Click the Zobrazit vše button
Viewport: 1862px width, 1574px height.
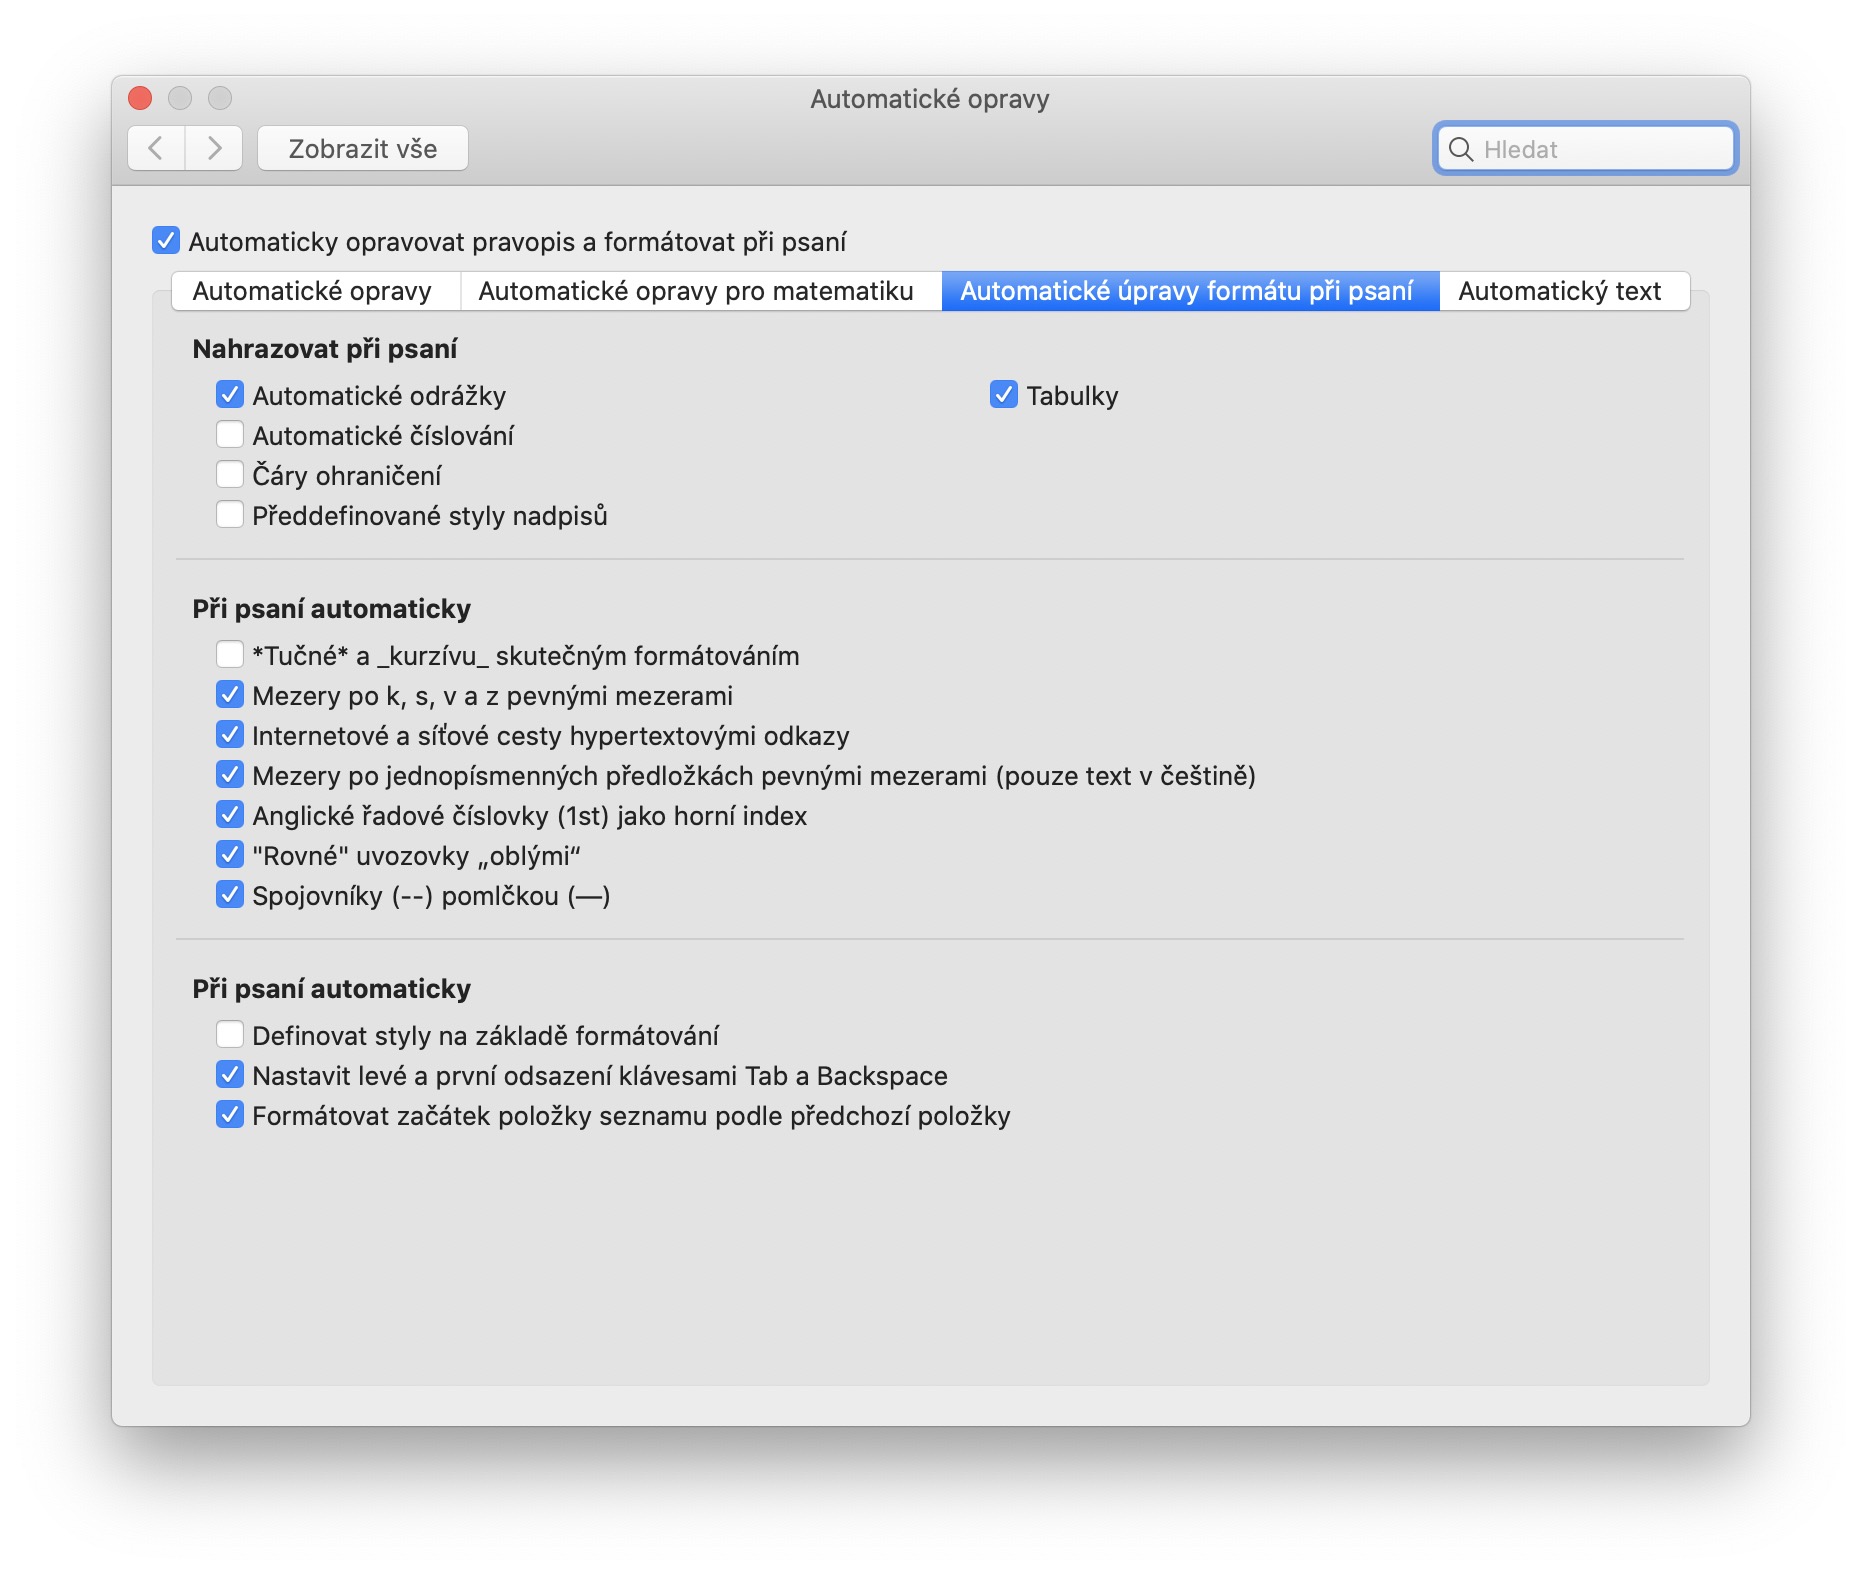[x=362, y=149]
